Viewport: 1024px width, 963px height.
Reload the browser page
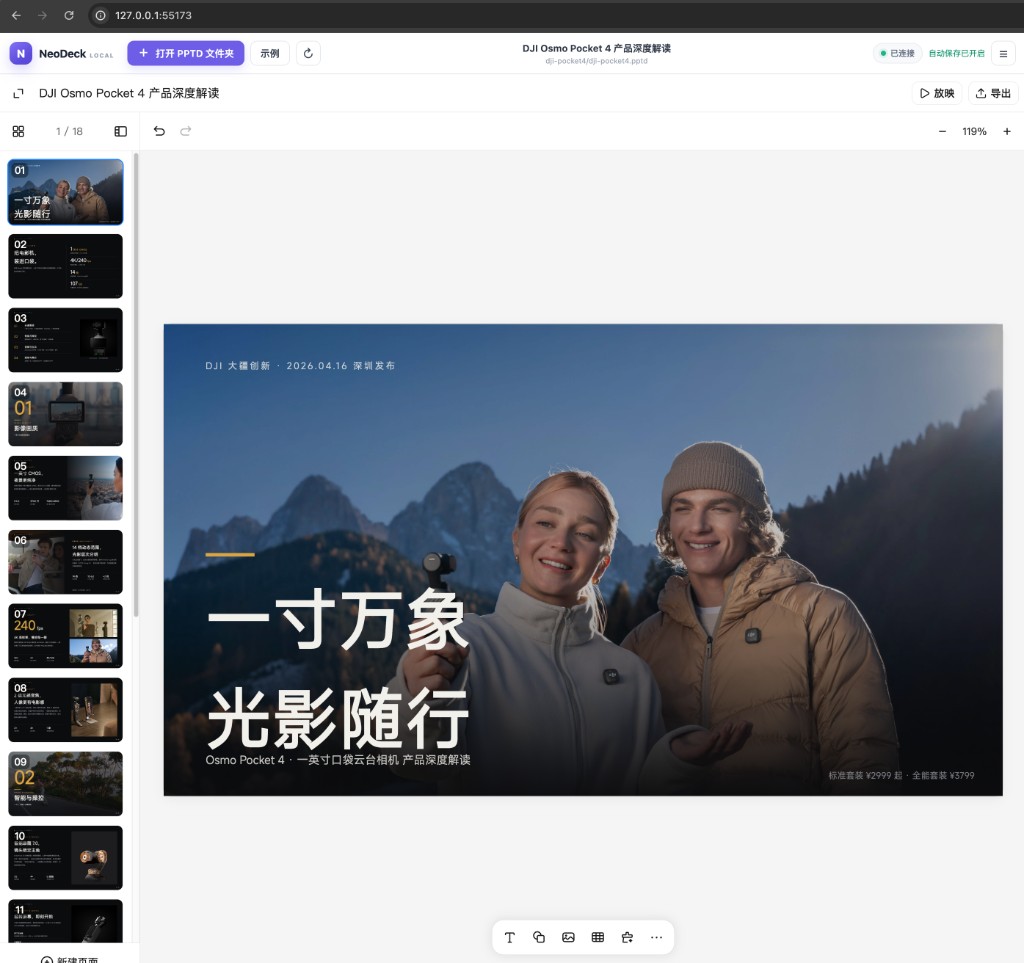coord(69,15)
